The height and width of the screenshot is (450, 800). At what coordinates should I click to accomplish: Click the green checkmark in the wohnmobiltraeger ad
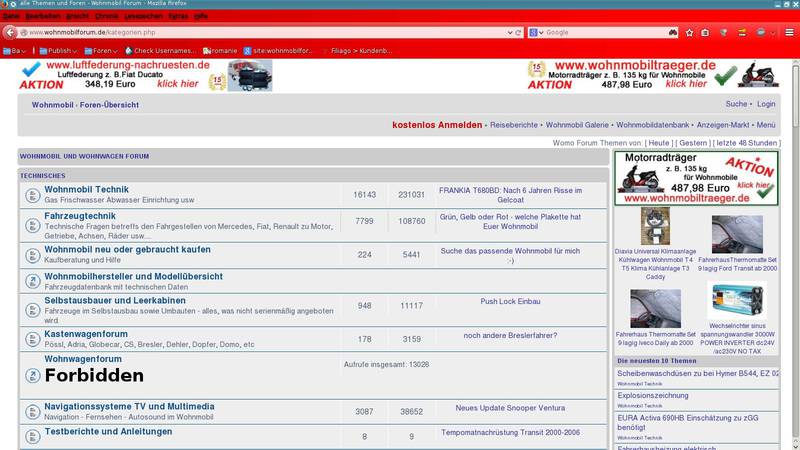(x=725, y=76)
